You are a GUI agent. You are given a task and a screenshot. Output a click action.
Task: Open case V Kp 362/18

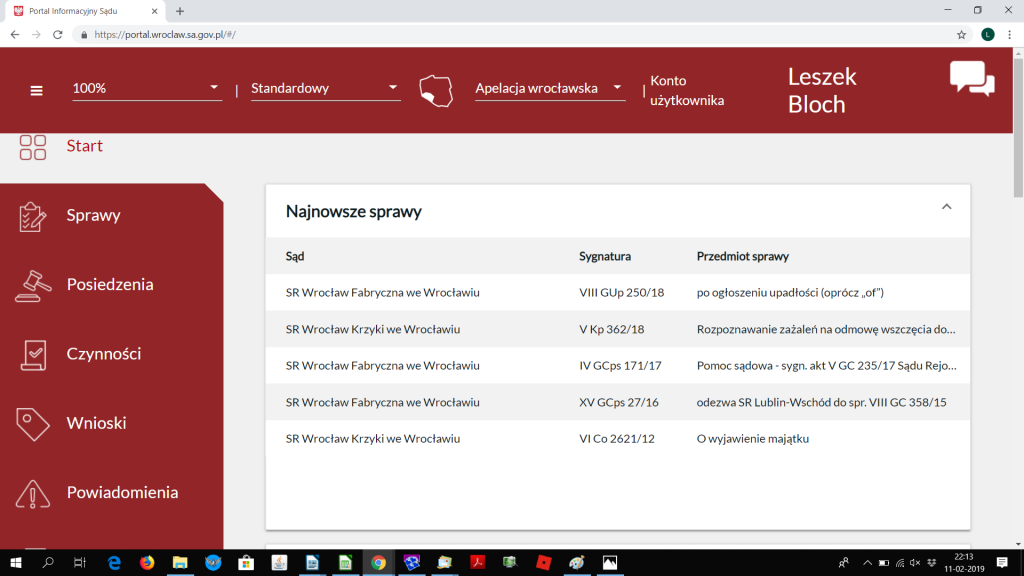(x=618, y=328)
